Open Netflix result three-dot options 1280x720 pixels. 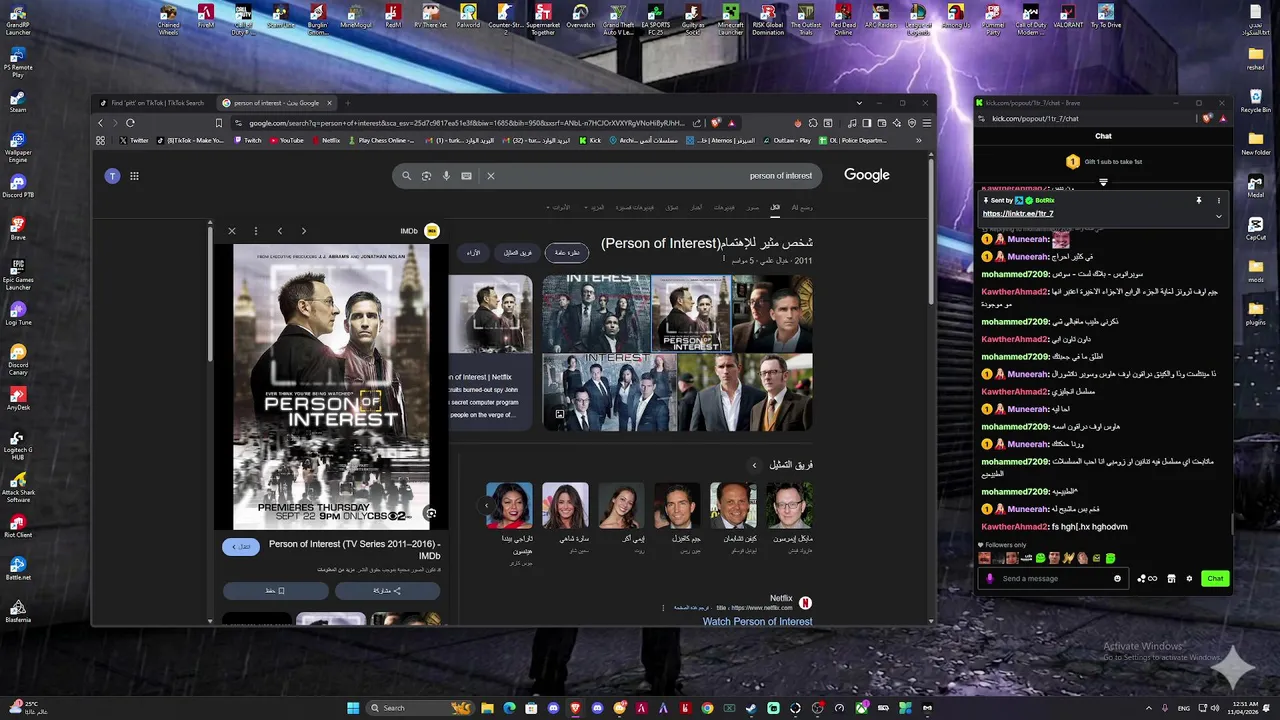[x=663, y=607]
